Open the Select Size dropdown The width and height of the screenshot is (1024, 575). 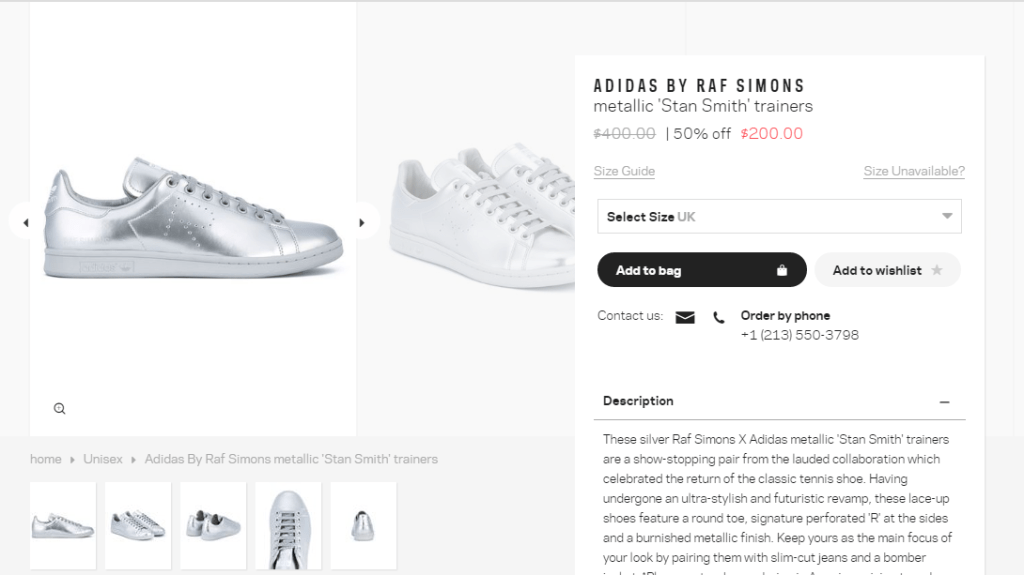[779, 217]
